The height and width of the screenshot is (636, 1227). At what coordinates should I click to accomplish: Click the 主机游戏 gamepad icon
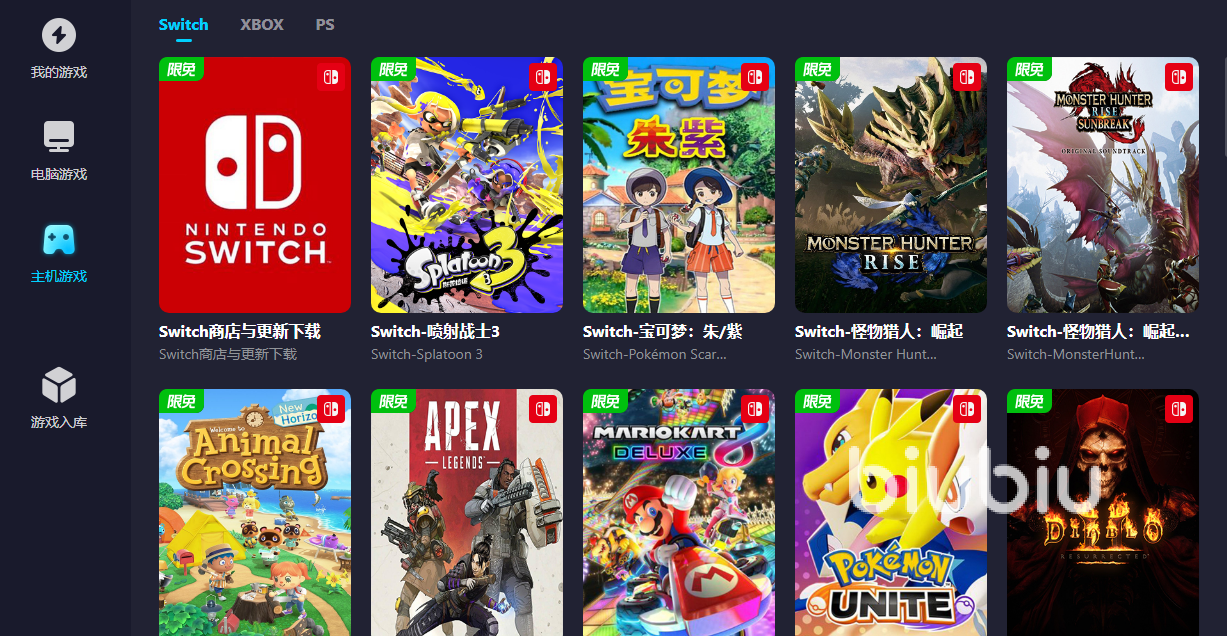(x=58, y=239)
